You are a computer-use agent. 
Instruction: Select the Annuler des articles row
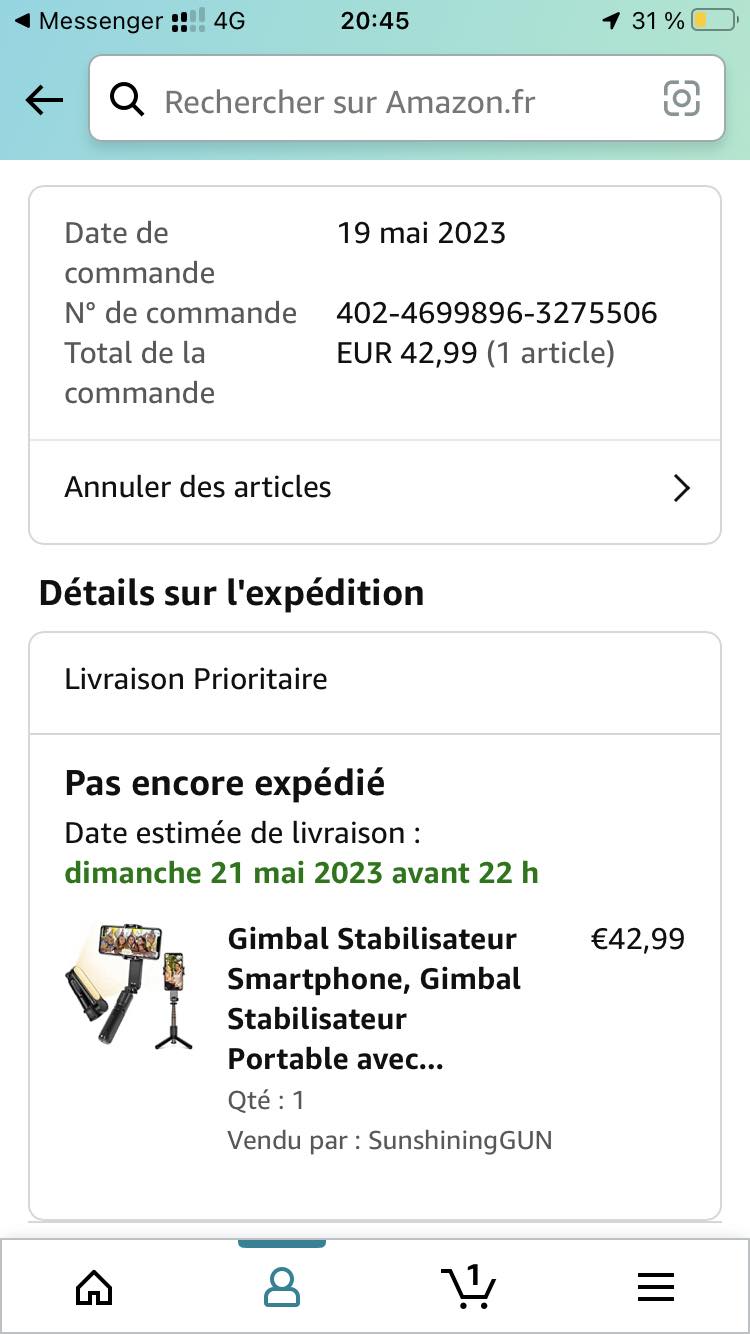[x=375, y=488]
